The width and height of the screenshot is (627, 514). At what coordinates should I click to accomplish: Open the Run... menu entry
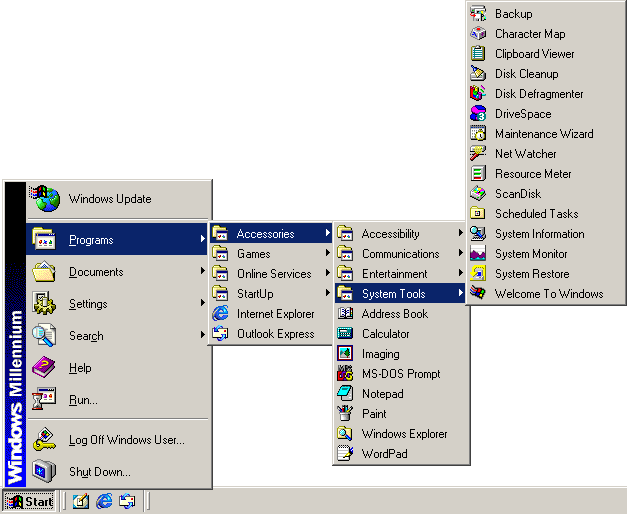click(117, 399)
